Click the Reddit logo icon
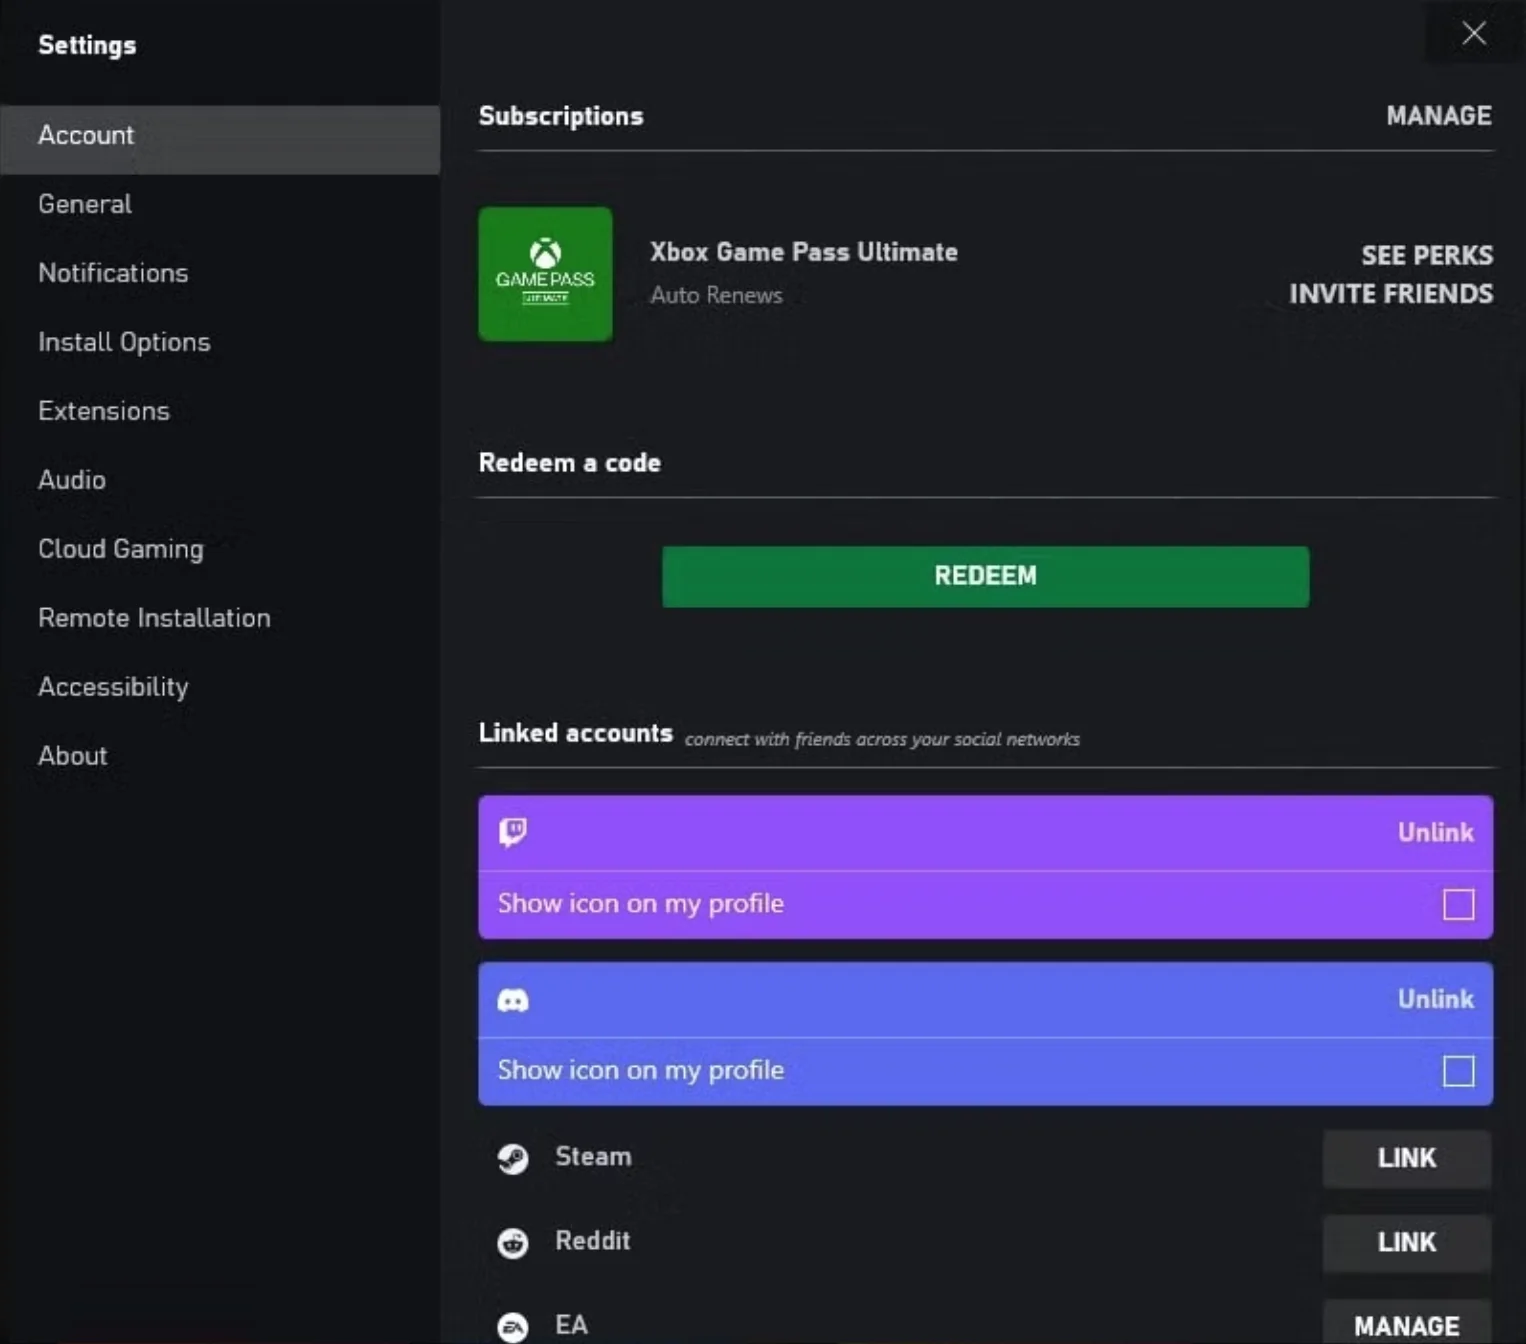Viewport: 1526px width, 1344px height. click(x=513, y=1243)
